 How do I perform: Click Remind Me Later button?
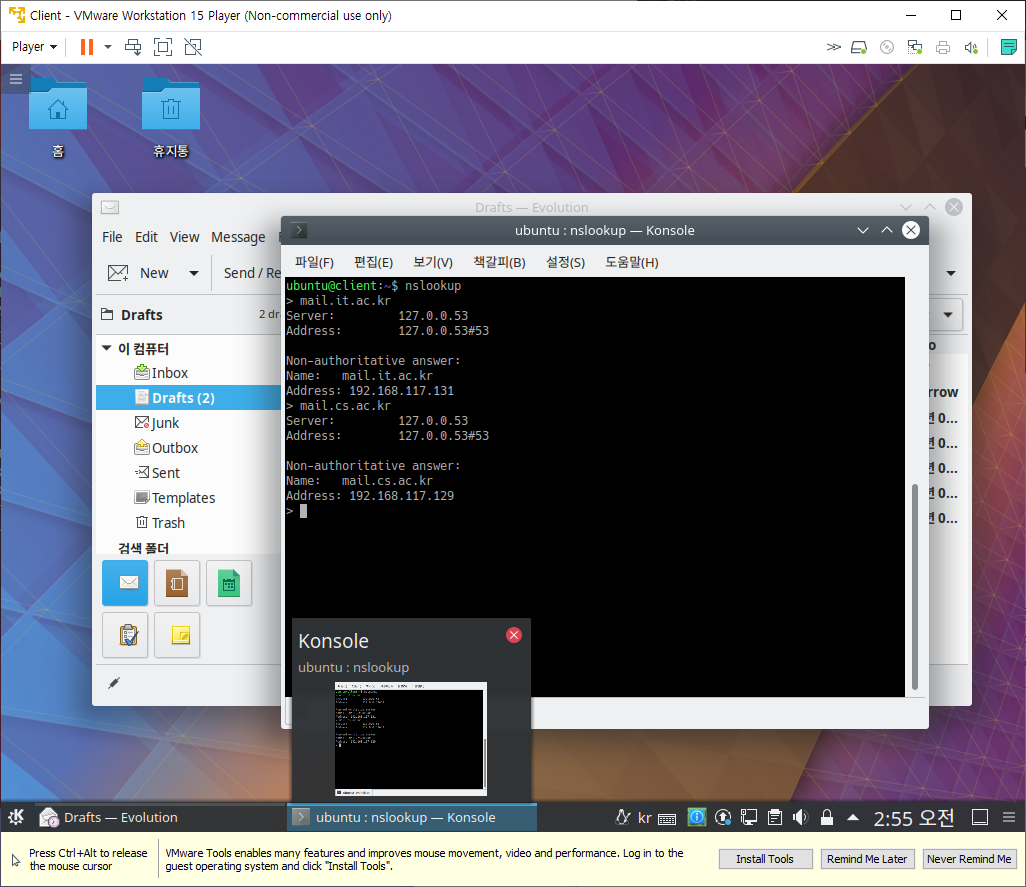pyautogui.click(x=867, y=859)
